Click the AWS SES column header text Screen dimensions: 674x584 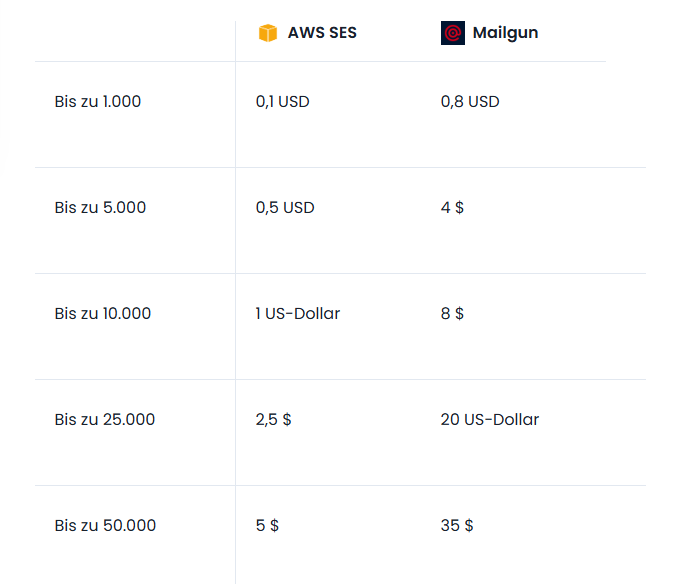321,33
